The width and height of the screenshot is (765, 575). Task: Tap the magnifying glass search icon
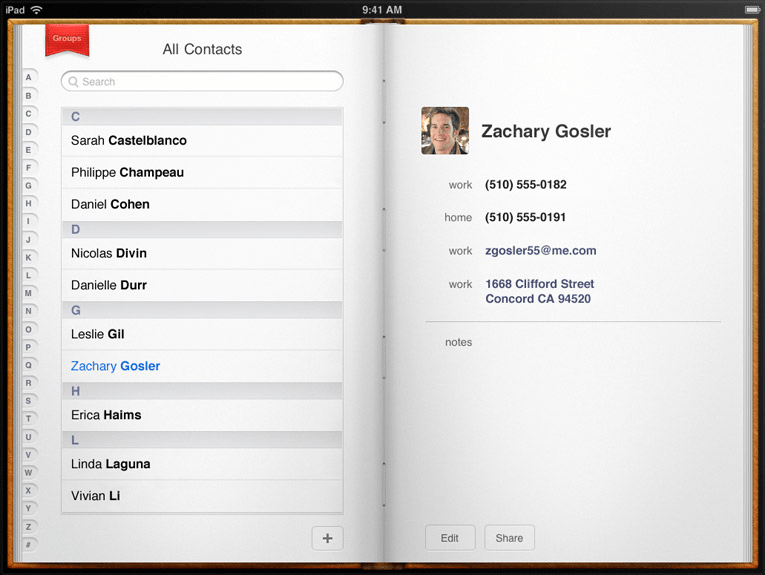[x=73, y=82]
